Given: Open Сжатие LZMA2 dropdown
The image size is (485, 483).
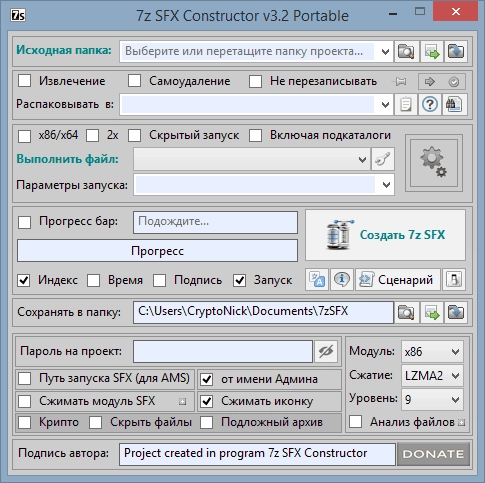Looking at the screenshot, I should [432, 376].
